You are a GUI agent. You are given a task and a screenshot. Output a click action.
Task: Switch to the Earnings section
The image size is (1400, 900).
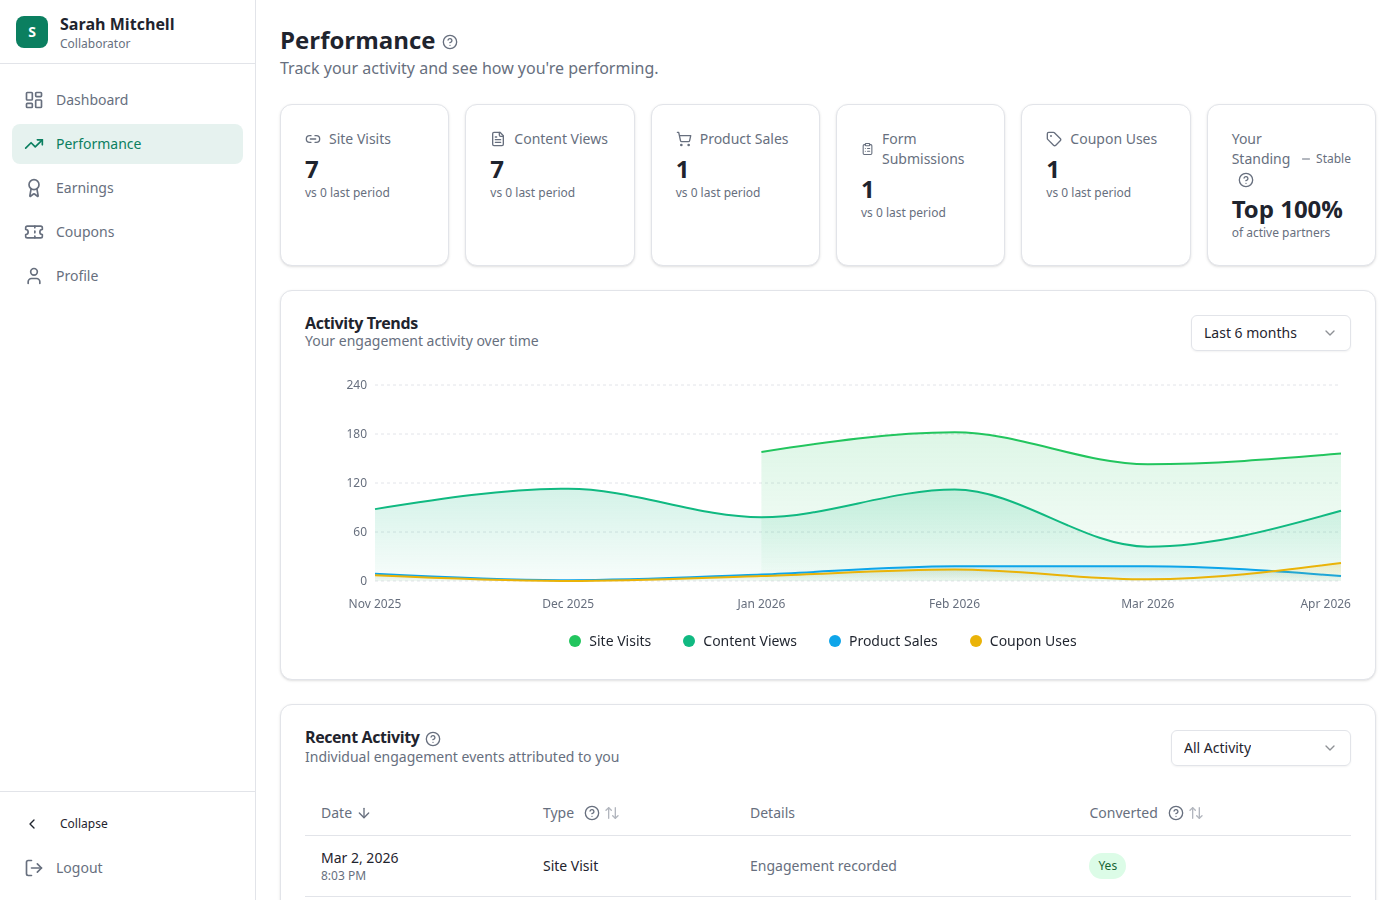[x=85, y=187]
